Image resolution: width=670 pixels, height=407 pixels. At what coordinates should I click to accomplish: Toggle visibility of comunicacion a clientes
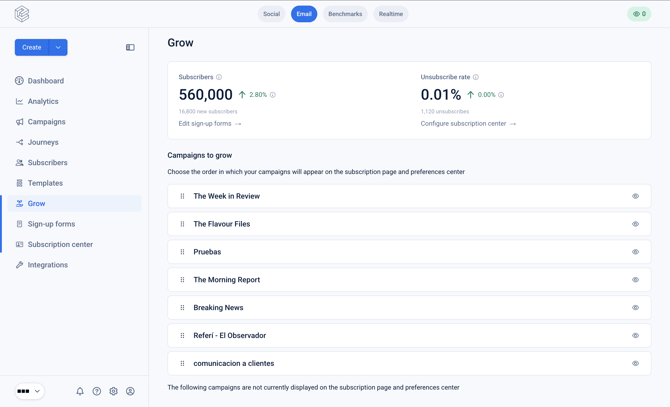[x=635, y=363]
